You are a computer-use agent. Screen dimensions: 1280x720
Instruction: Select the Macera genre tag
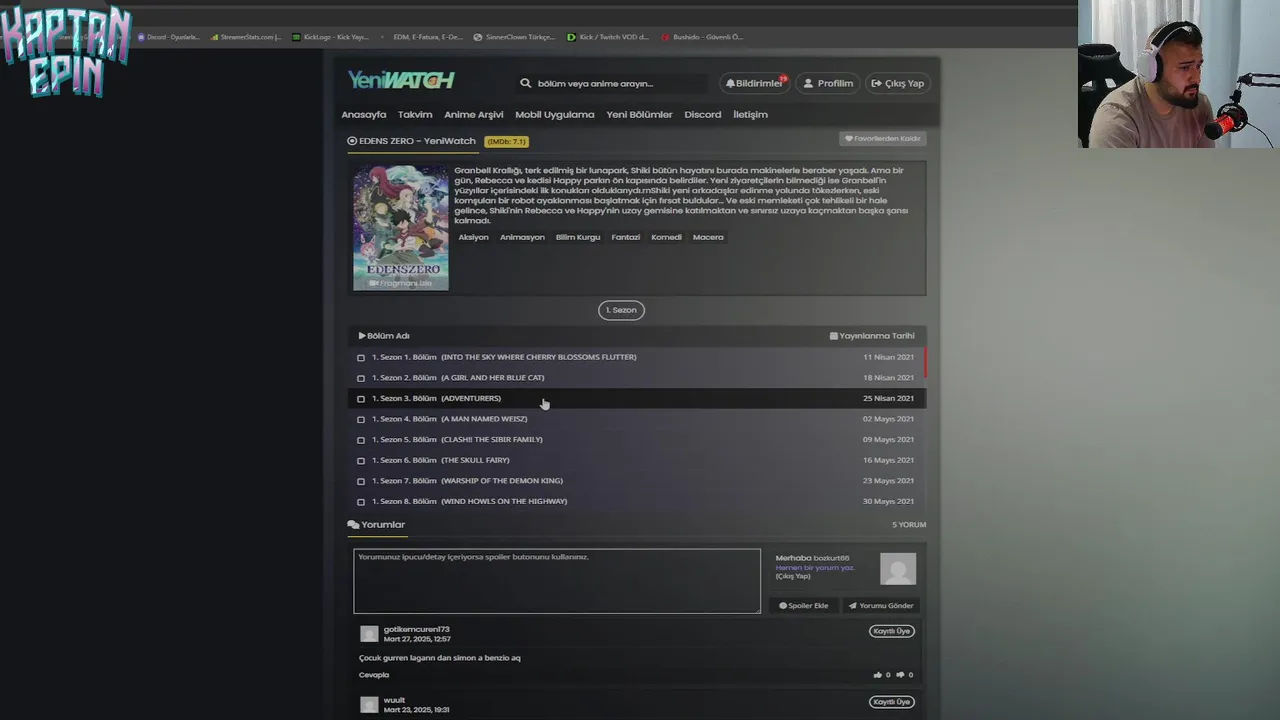click(x=708, y=237)
